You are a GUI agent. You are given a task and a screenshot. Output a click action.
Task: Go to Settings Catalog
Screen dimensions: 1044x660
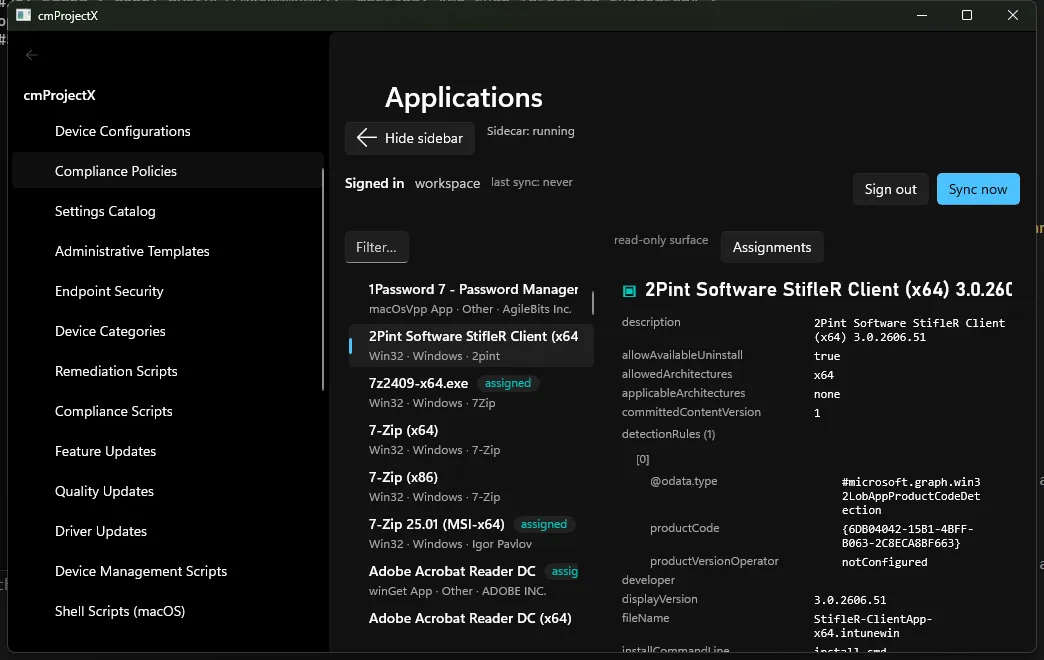168,211
